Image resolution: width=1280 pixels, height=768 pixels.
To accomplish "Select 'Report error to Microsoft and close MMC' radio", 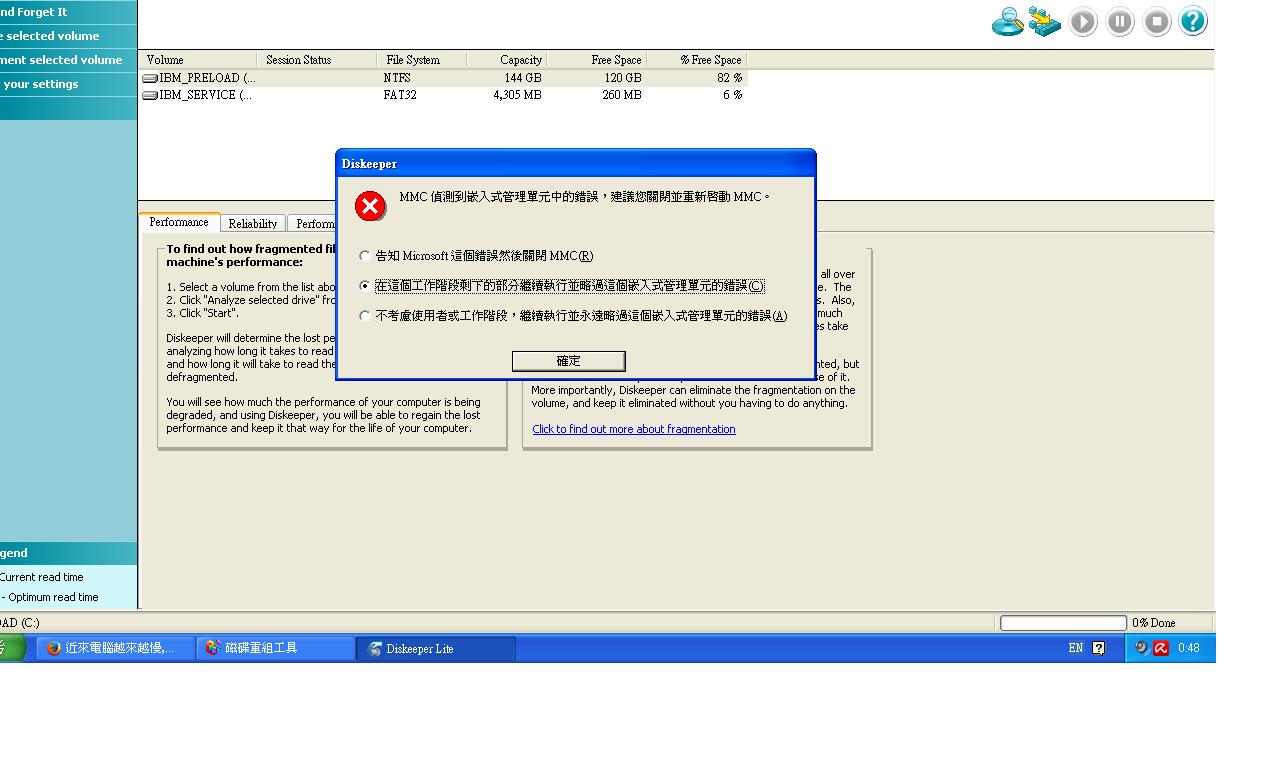I will coord(365,256).
